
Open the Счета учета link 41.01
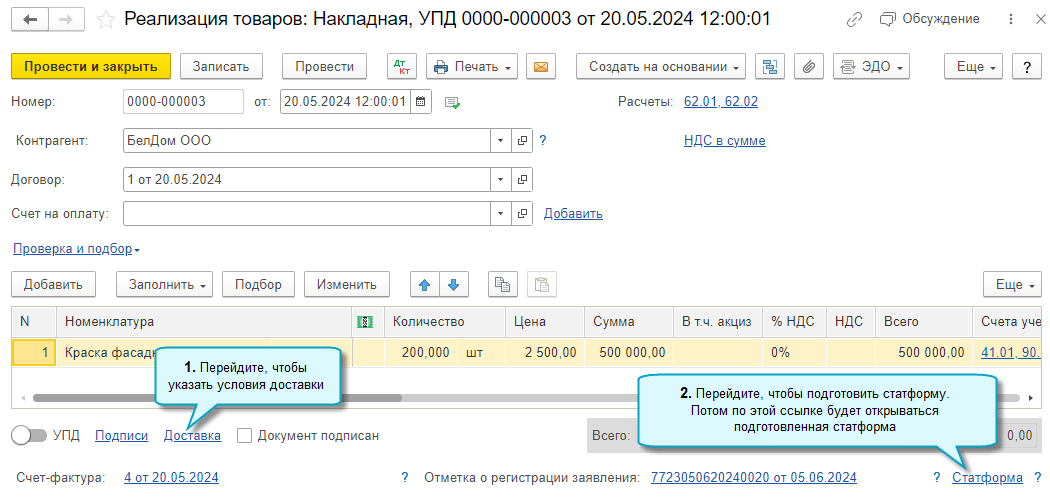point(1011,352)
